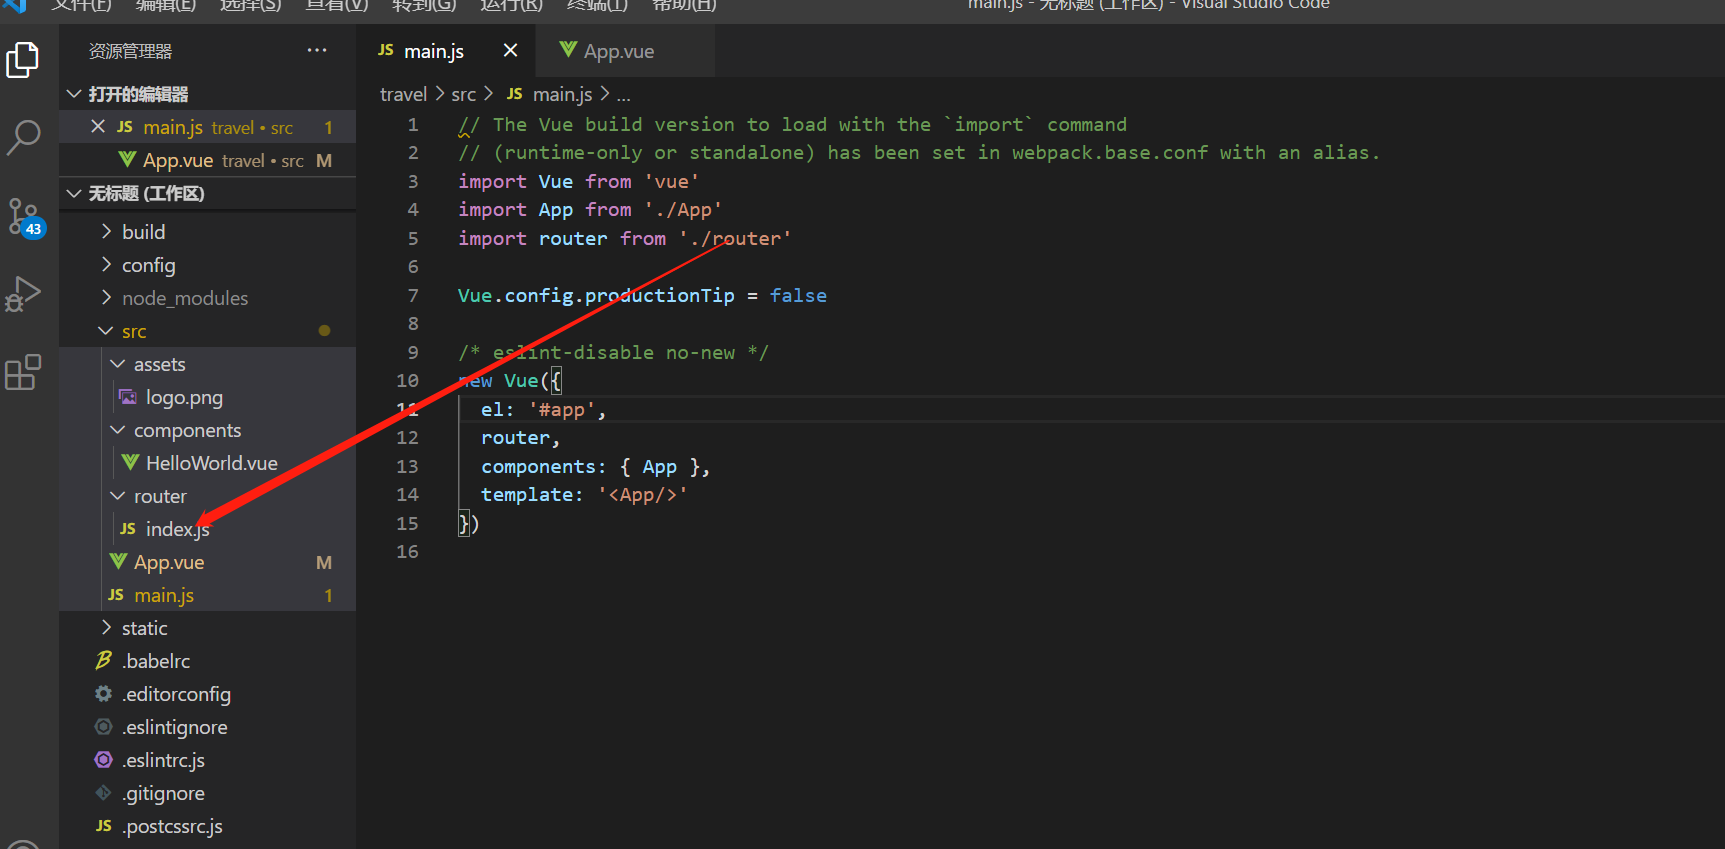Open App.vue under src folder
This screenshot has width=1725, height=849.
pyautogui.click(x=207, y=562)
